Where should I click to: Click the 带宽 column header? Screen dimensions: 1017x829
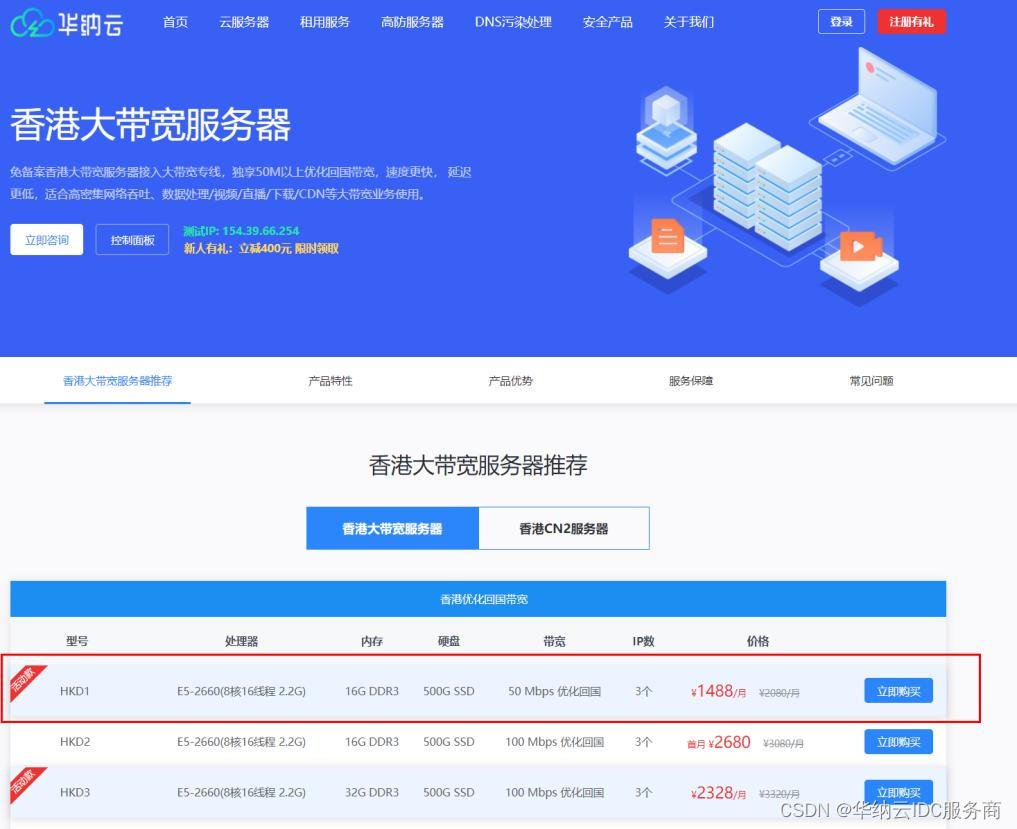(555, 642)
